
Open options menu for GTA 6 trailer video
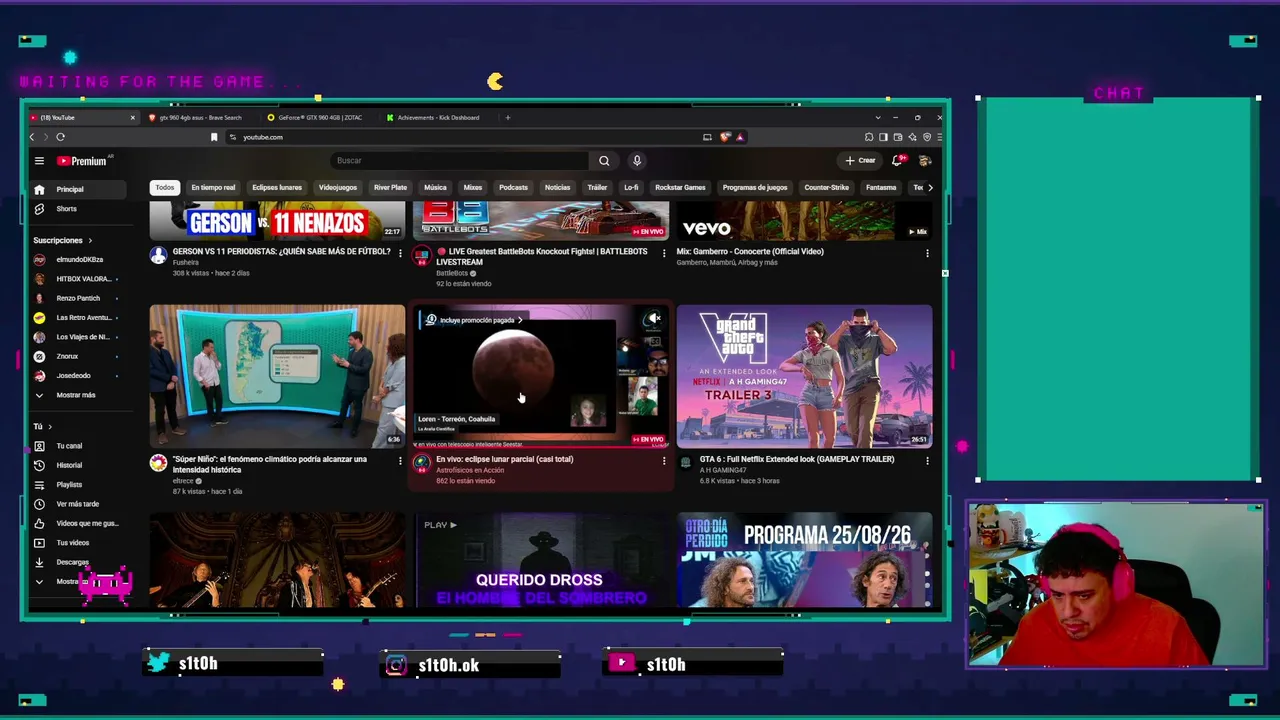927,461
